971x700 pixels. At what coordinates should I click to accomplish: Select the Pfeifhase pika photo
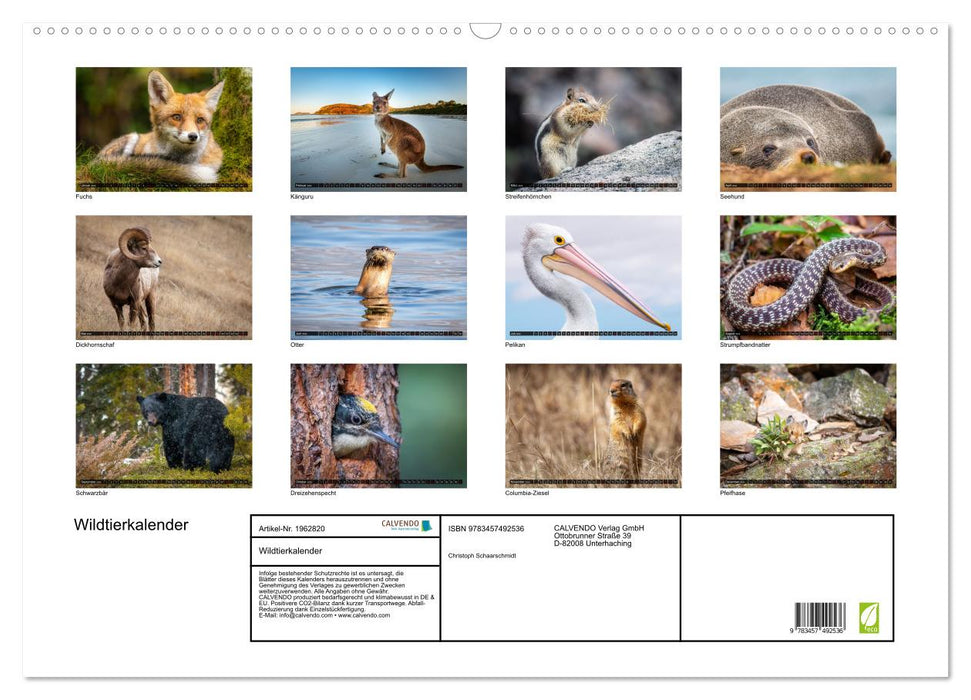coord(807,425)
